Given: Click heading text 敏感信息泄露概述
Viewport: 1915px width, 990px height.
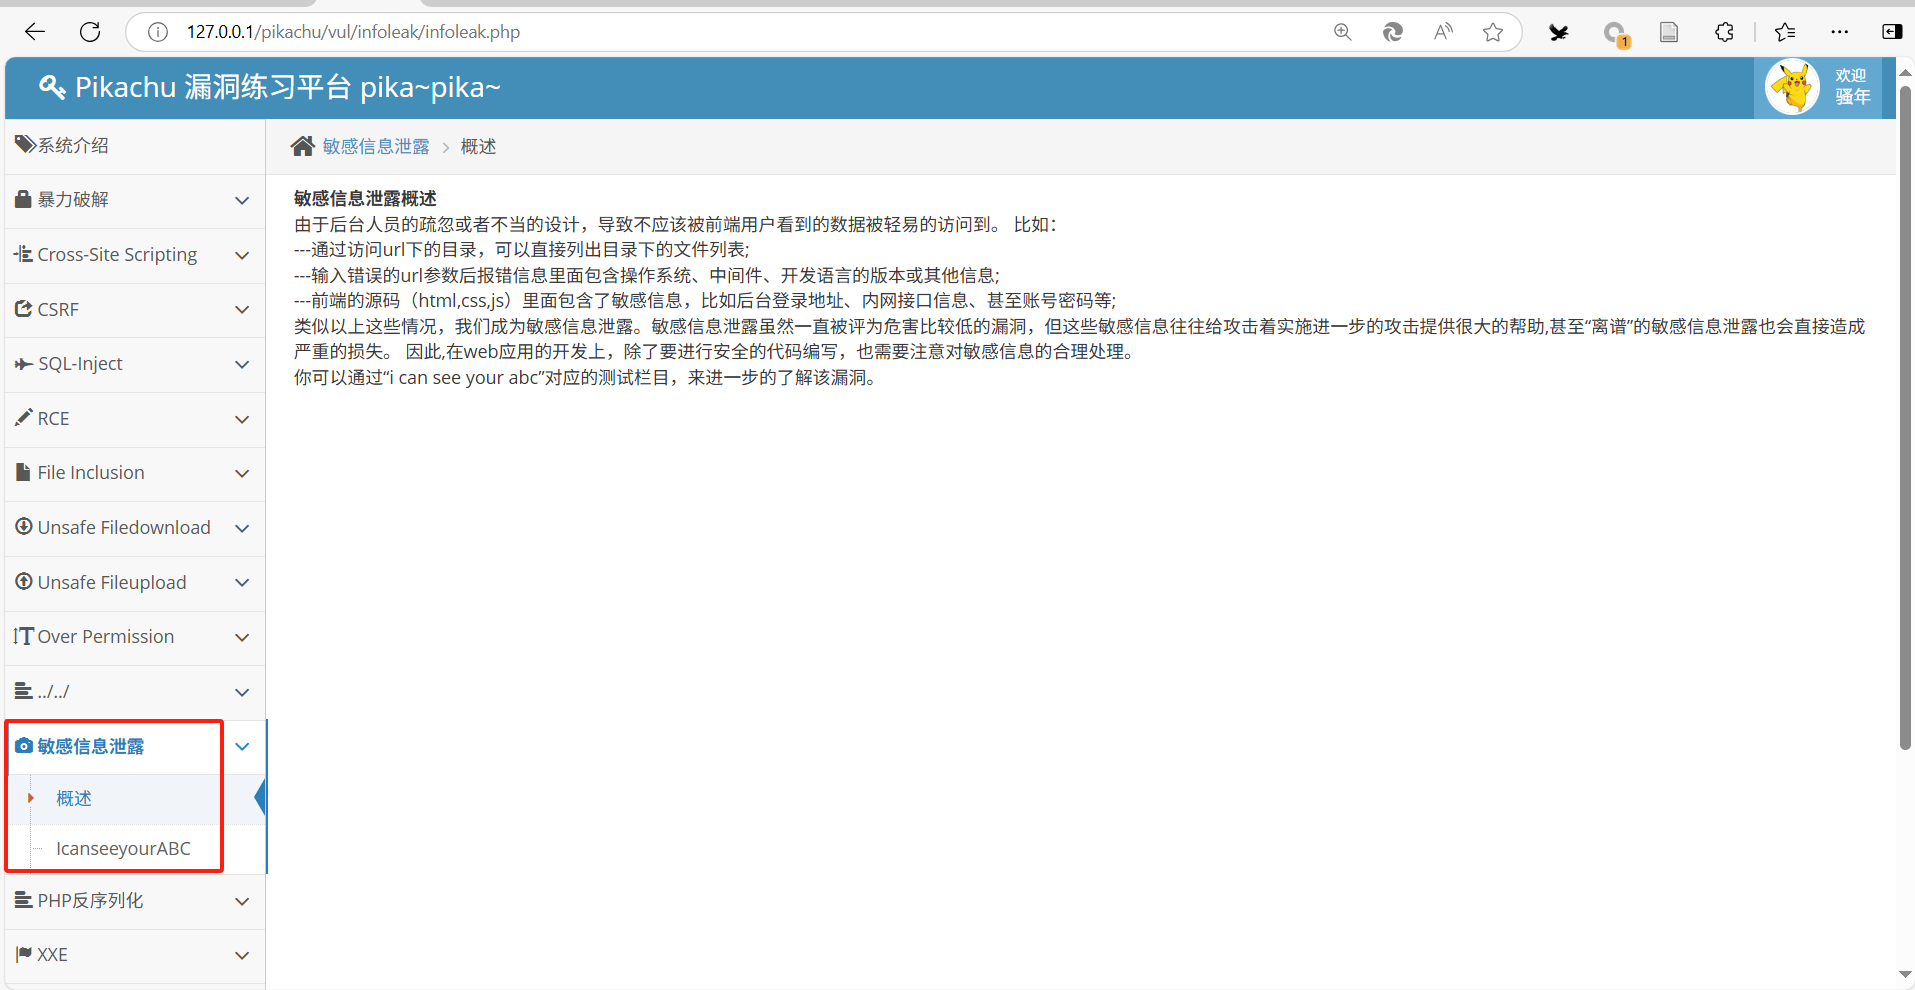Looking at the screenshot, I should (365, 199).
